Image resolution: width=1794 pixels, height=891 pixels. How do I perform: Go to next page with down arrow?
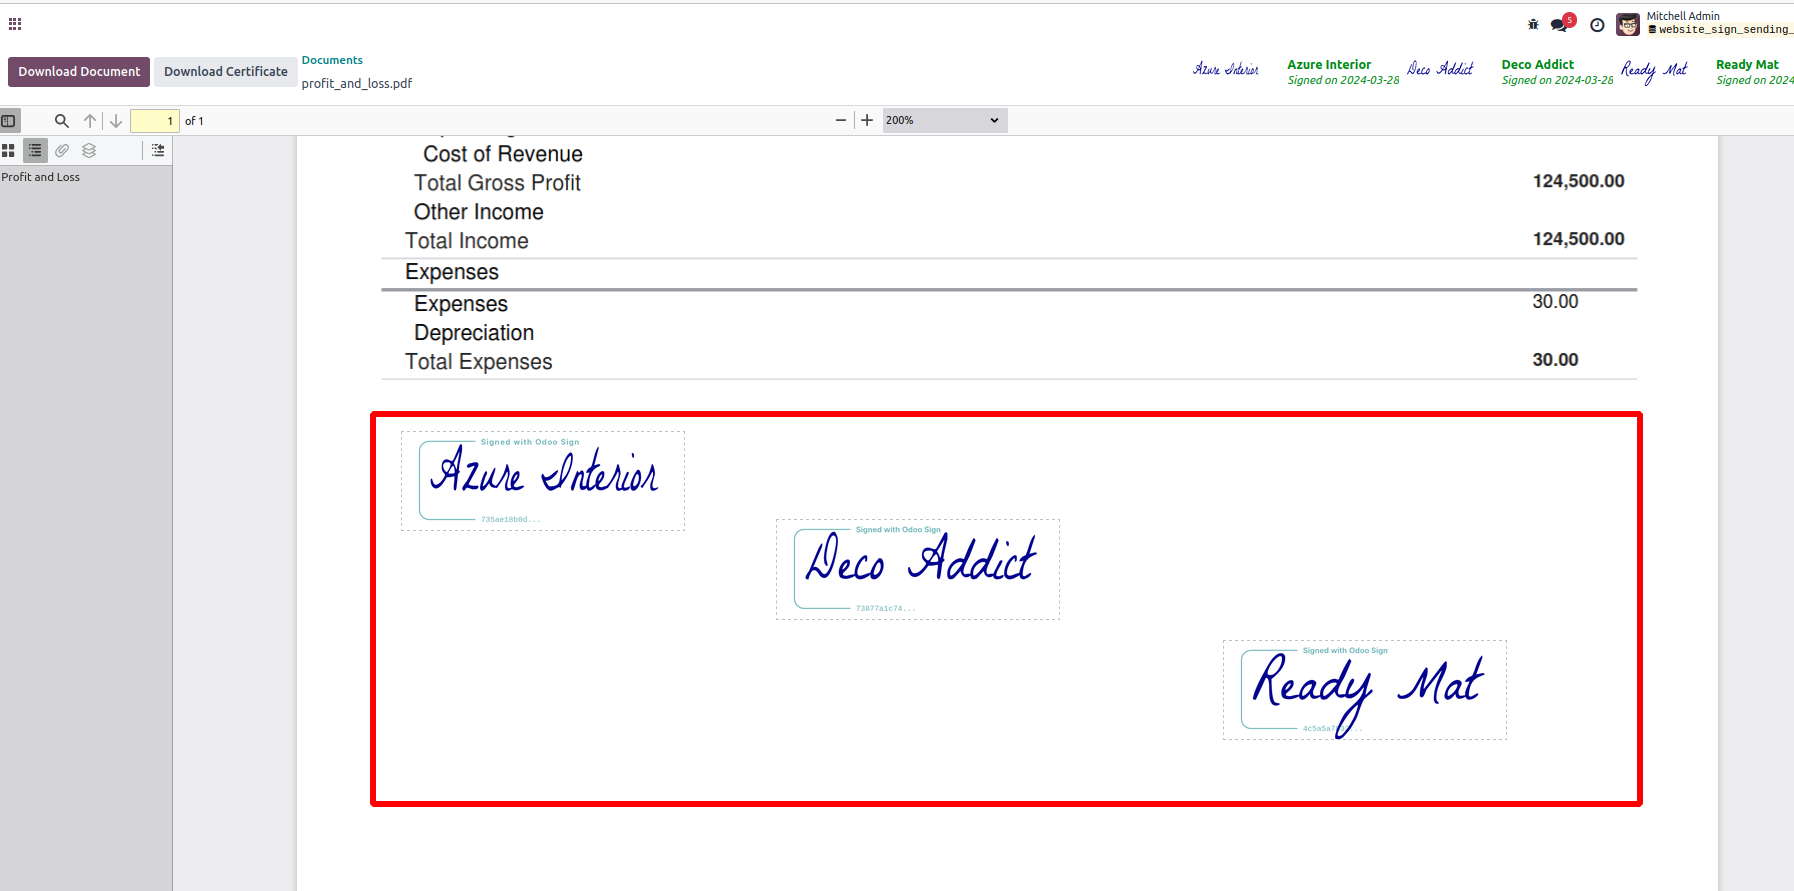point(116,121)
